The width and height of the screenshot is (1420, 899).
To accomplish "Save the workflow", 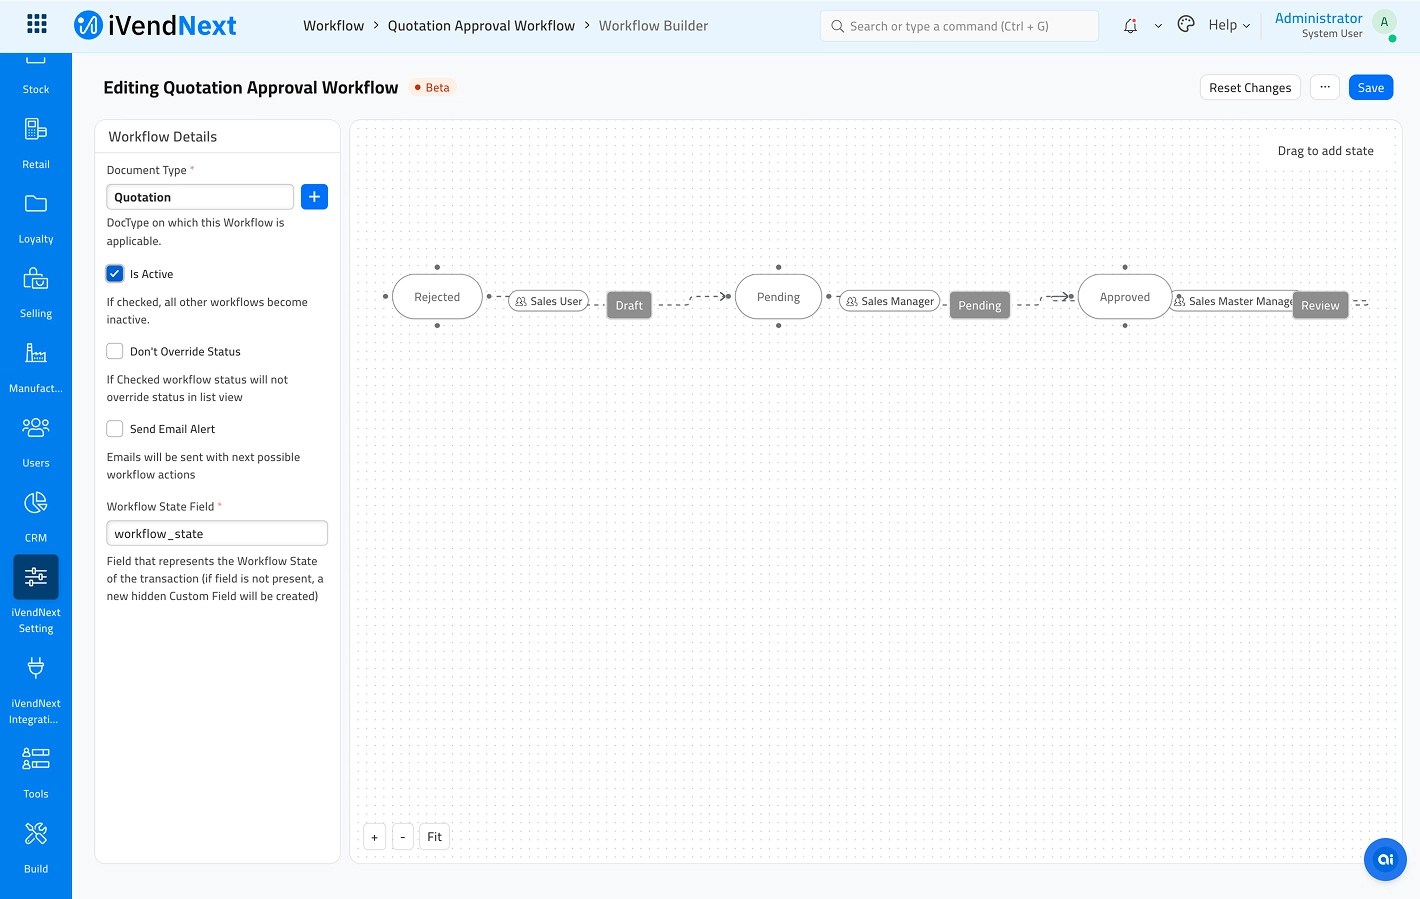I will (1371, 87).
